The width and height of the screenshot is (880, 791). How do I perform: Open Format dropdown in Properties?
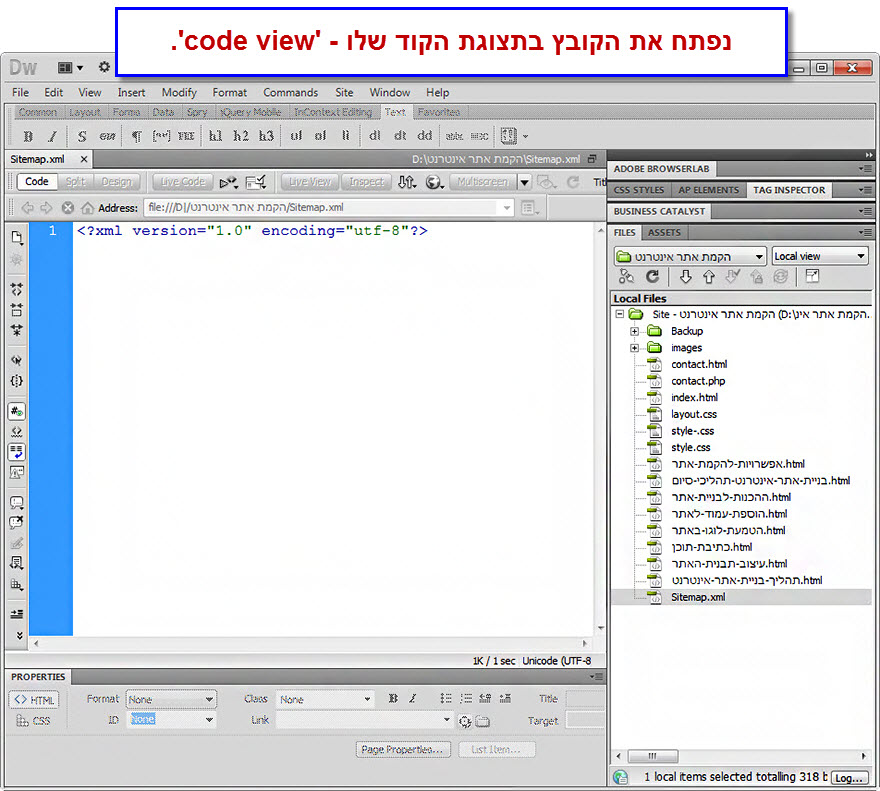pyautogui.click(x=171, y=699)
